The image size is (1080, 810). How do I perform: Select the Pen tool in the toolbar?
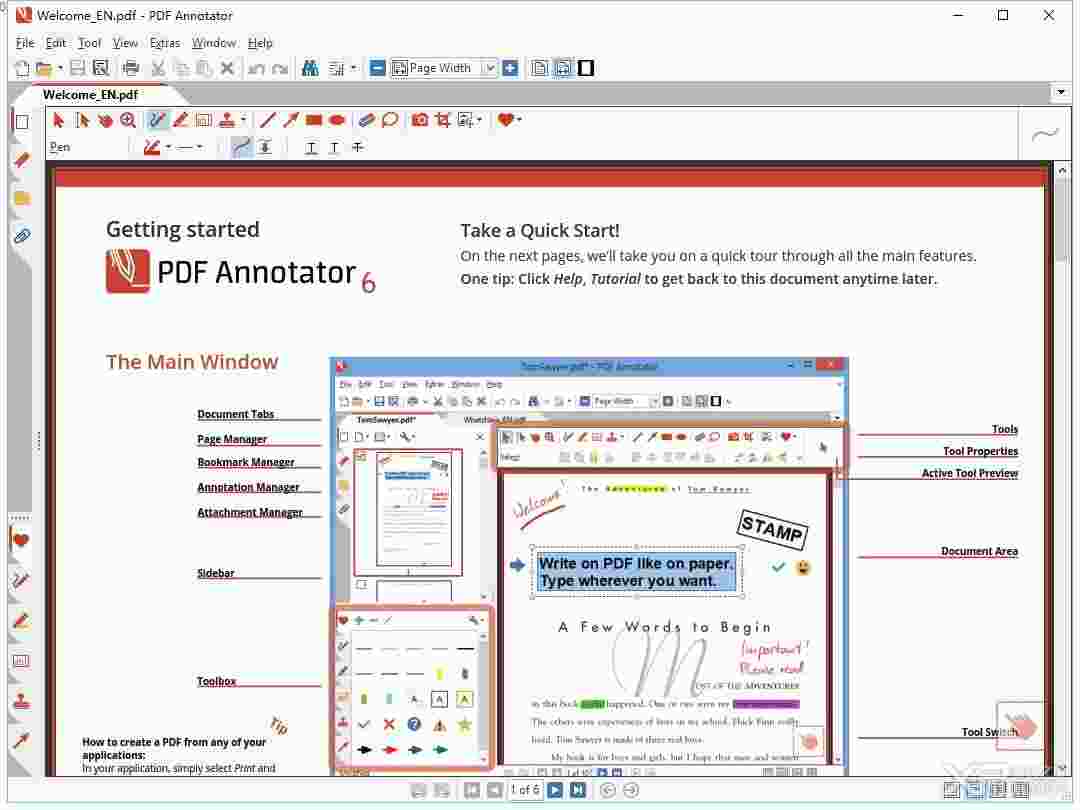click(x=158, y=121)
